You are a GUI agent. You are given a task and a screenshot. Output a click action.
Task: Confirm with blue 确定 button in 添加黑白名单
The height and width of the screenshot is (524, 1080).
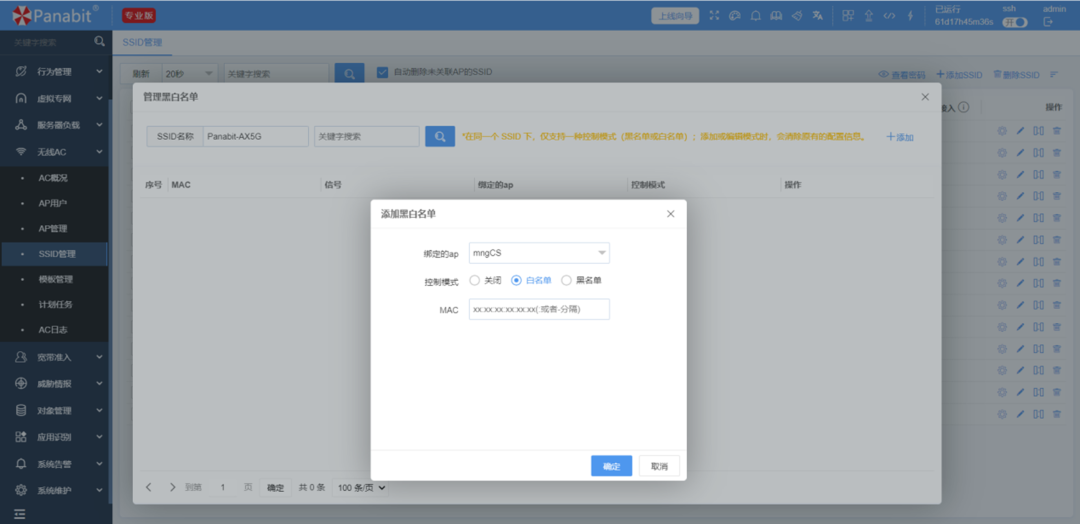[612, 466]
